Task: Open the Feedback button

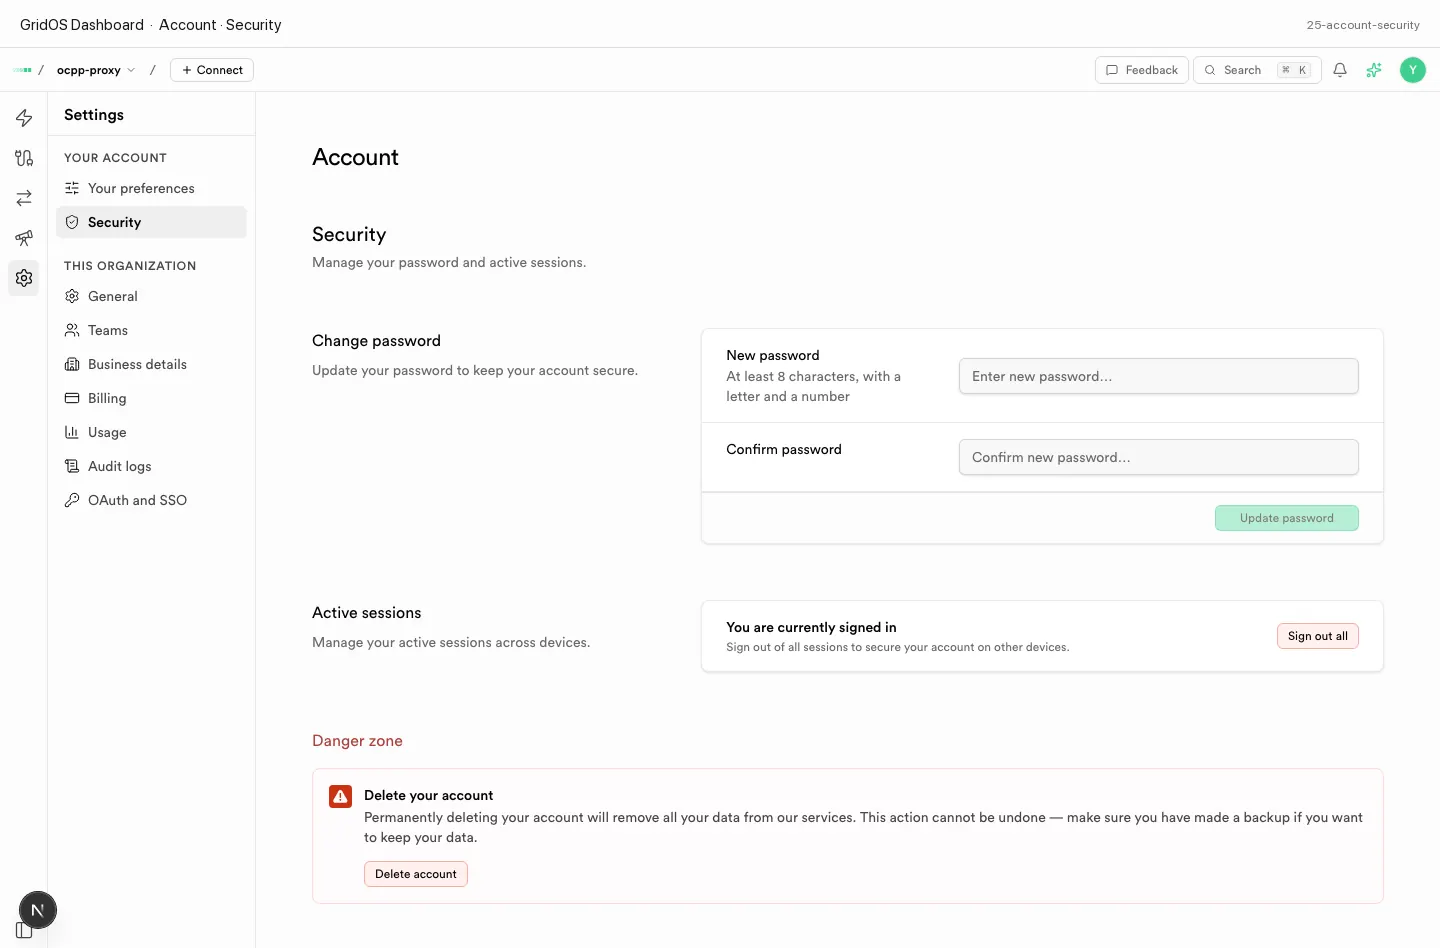Action: pyautogui.click(x=1142, y=70)
